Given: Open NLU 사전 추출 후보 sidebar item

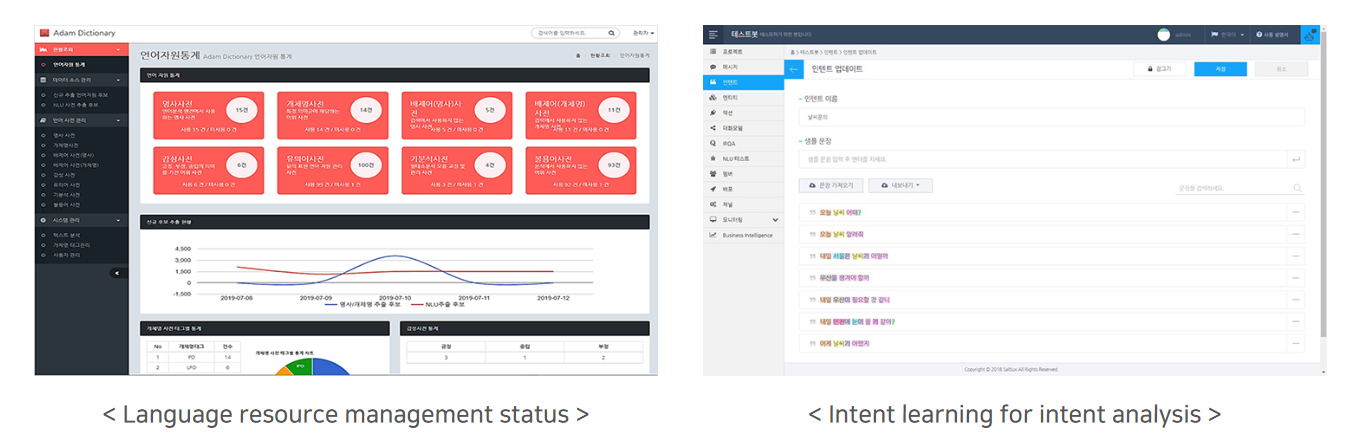Looking at the screenshot, I should point(75,104).
